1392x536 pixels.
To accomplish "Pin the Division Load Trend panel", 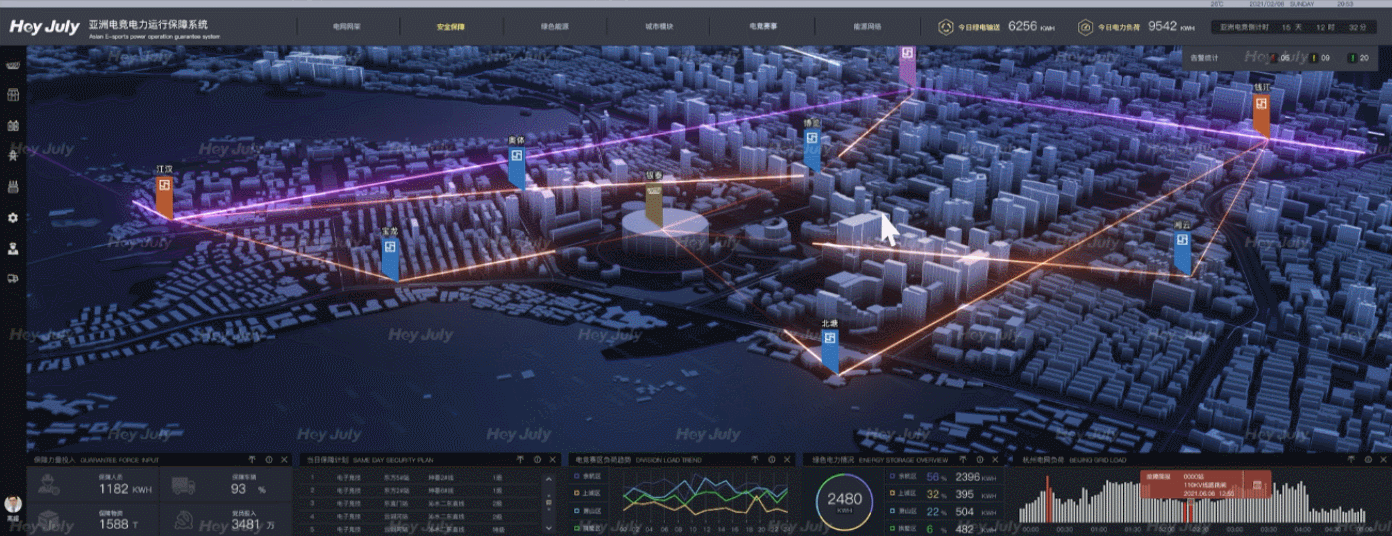I will (755, 459).
